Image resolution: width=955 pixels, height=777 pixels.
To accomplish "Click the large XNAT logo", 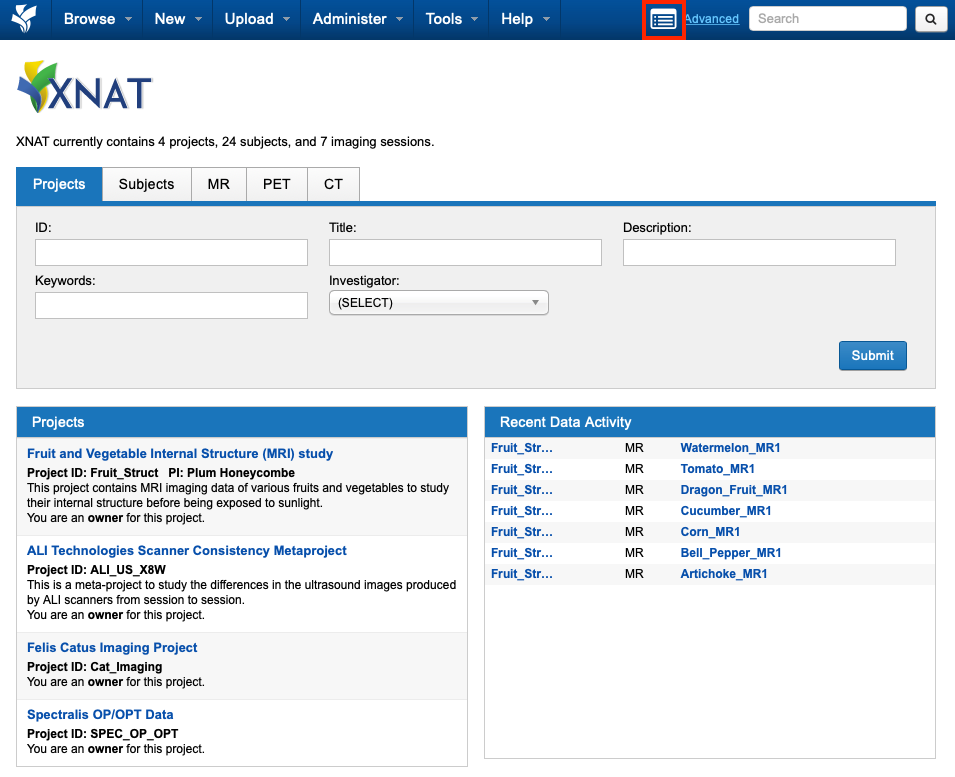I will [85, 89].
